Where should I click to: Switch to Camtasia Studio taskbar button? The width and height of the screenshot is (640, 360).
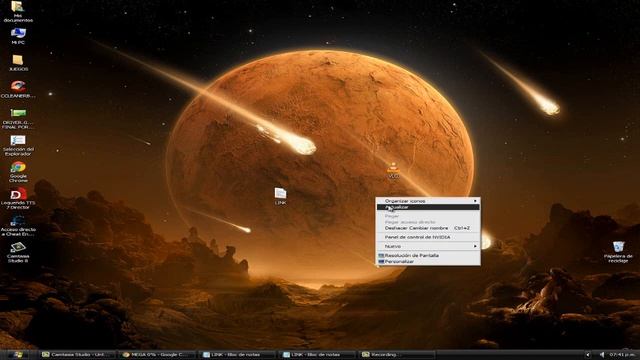pyautogui.click(x=77, y=355)
